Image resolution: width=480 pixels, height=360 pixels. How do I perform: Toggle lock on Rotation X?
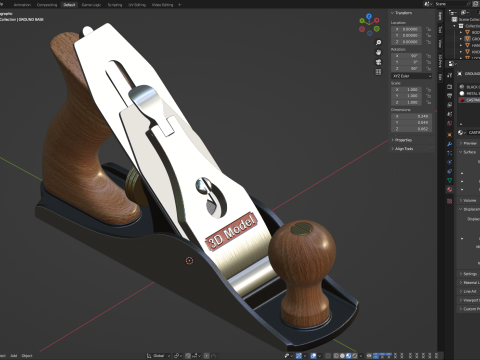pos(428,56)
